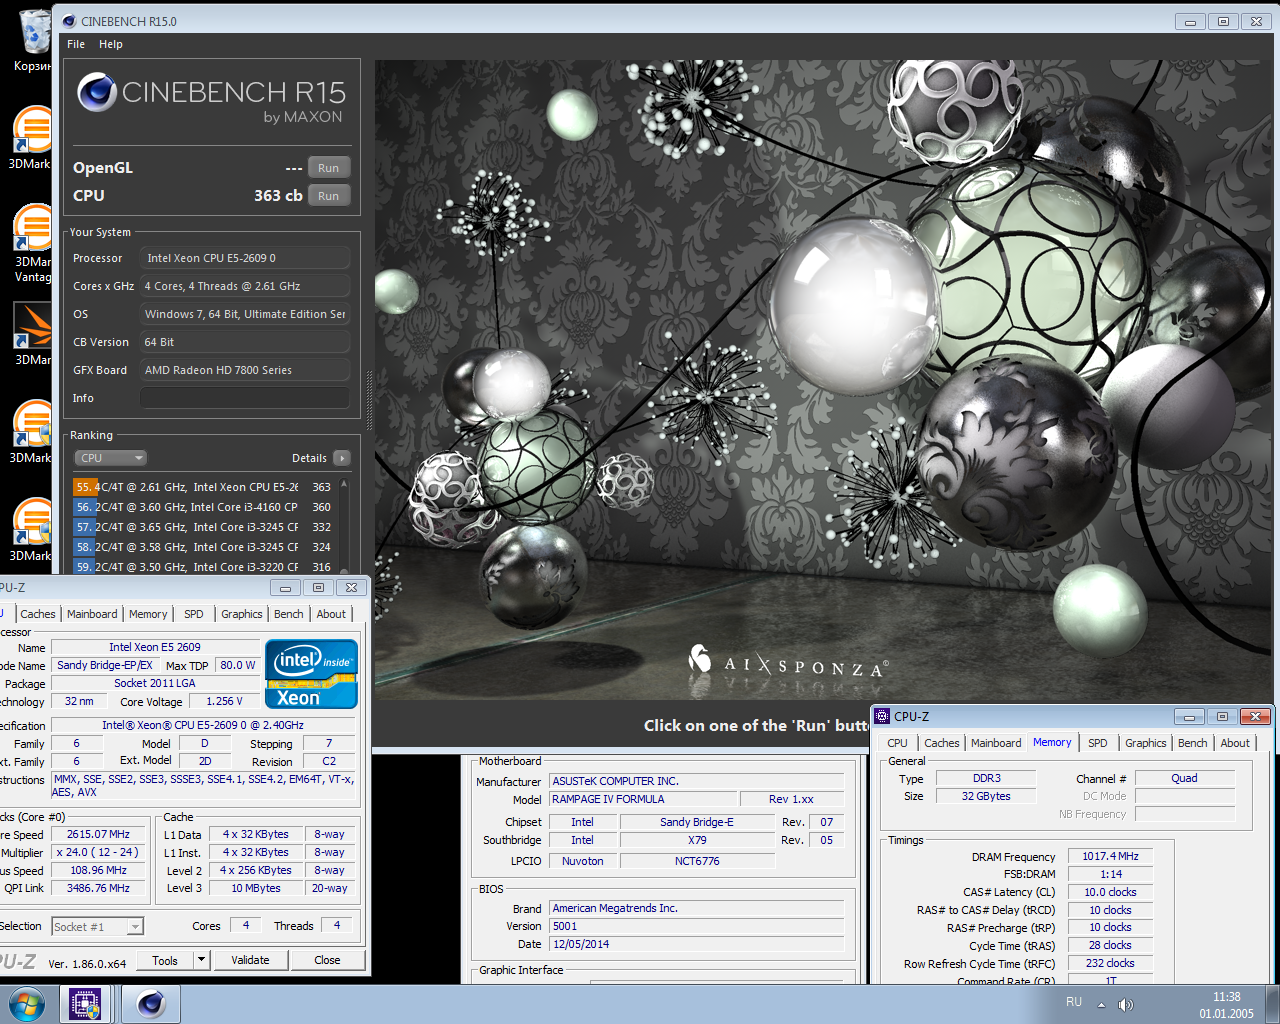Open the ranking CPU dropdown

[111, 458]
